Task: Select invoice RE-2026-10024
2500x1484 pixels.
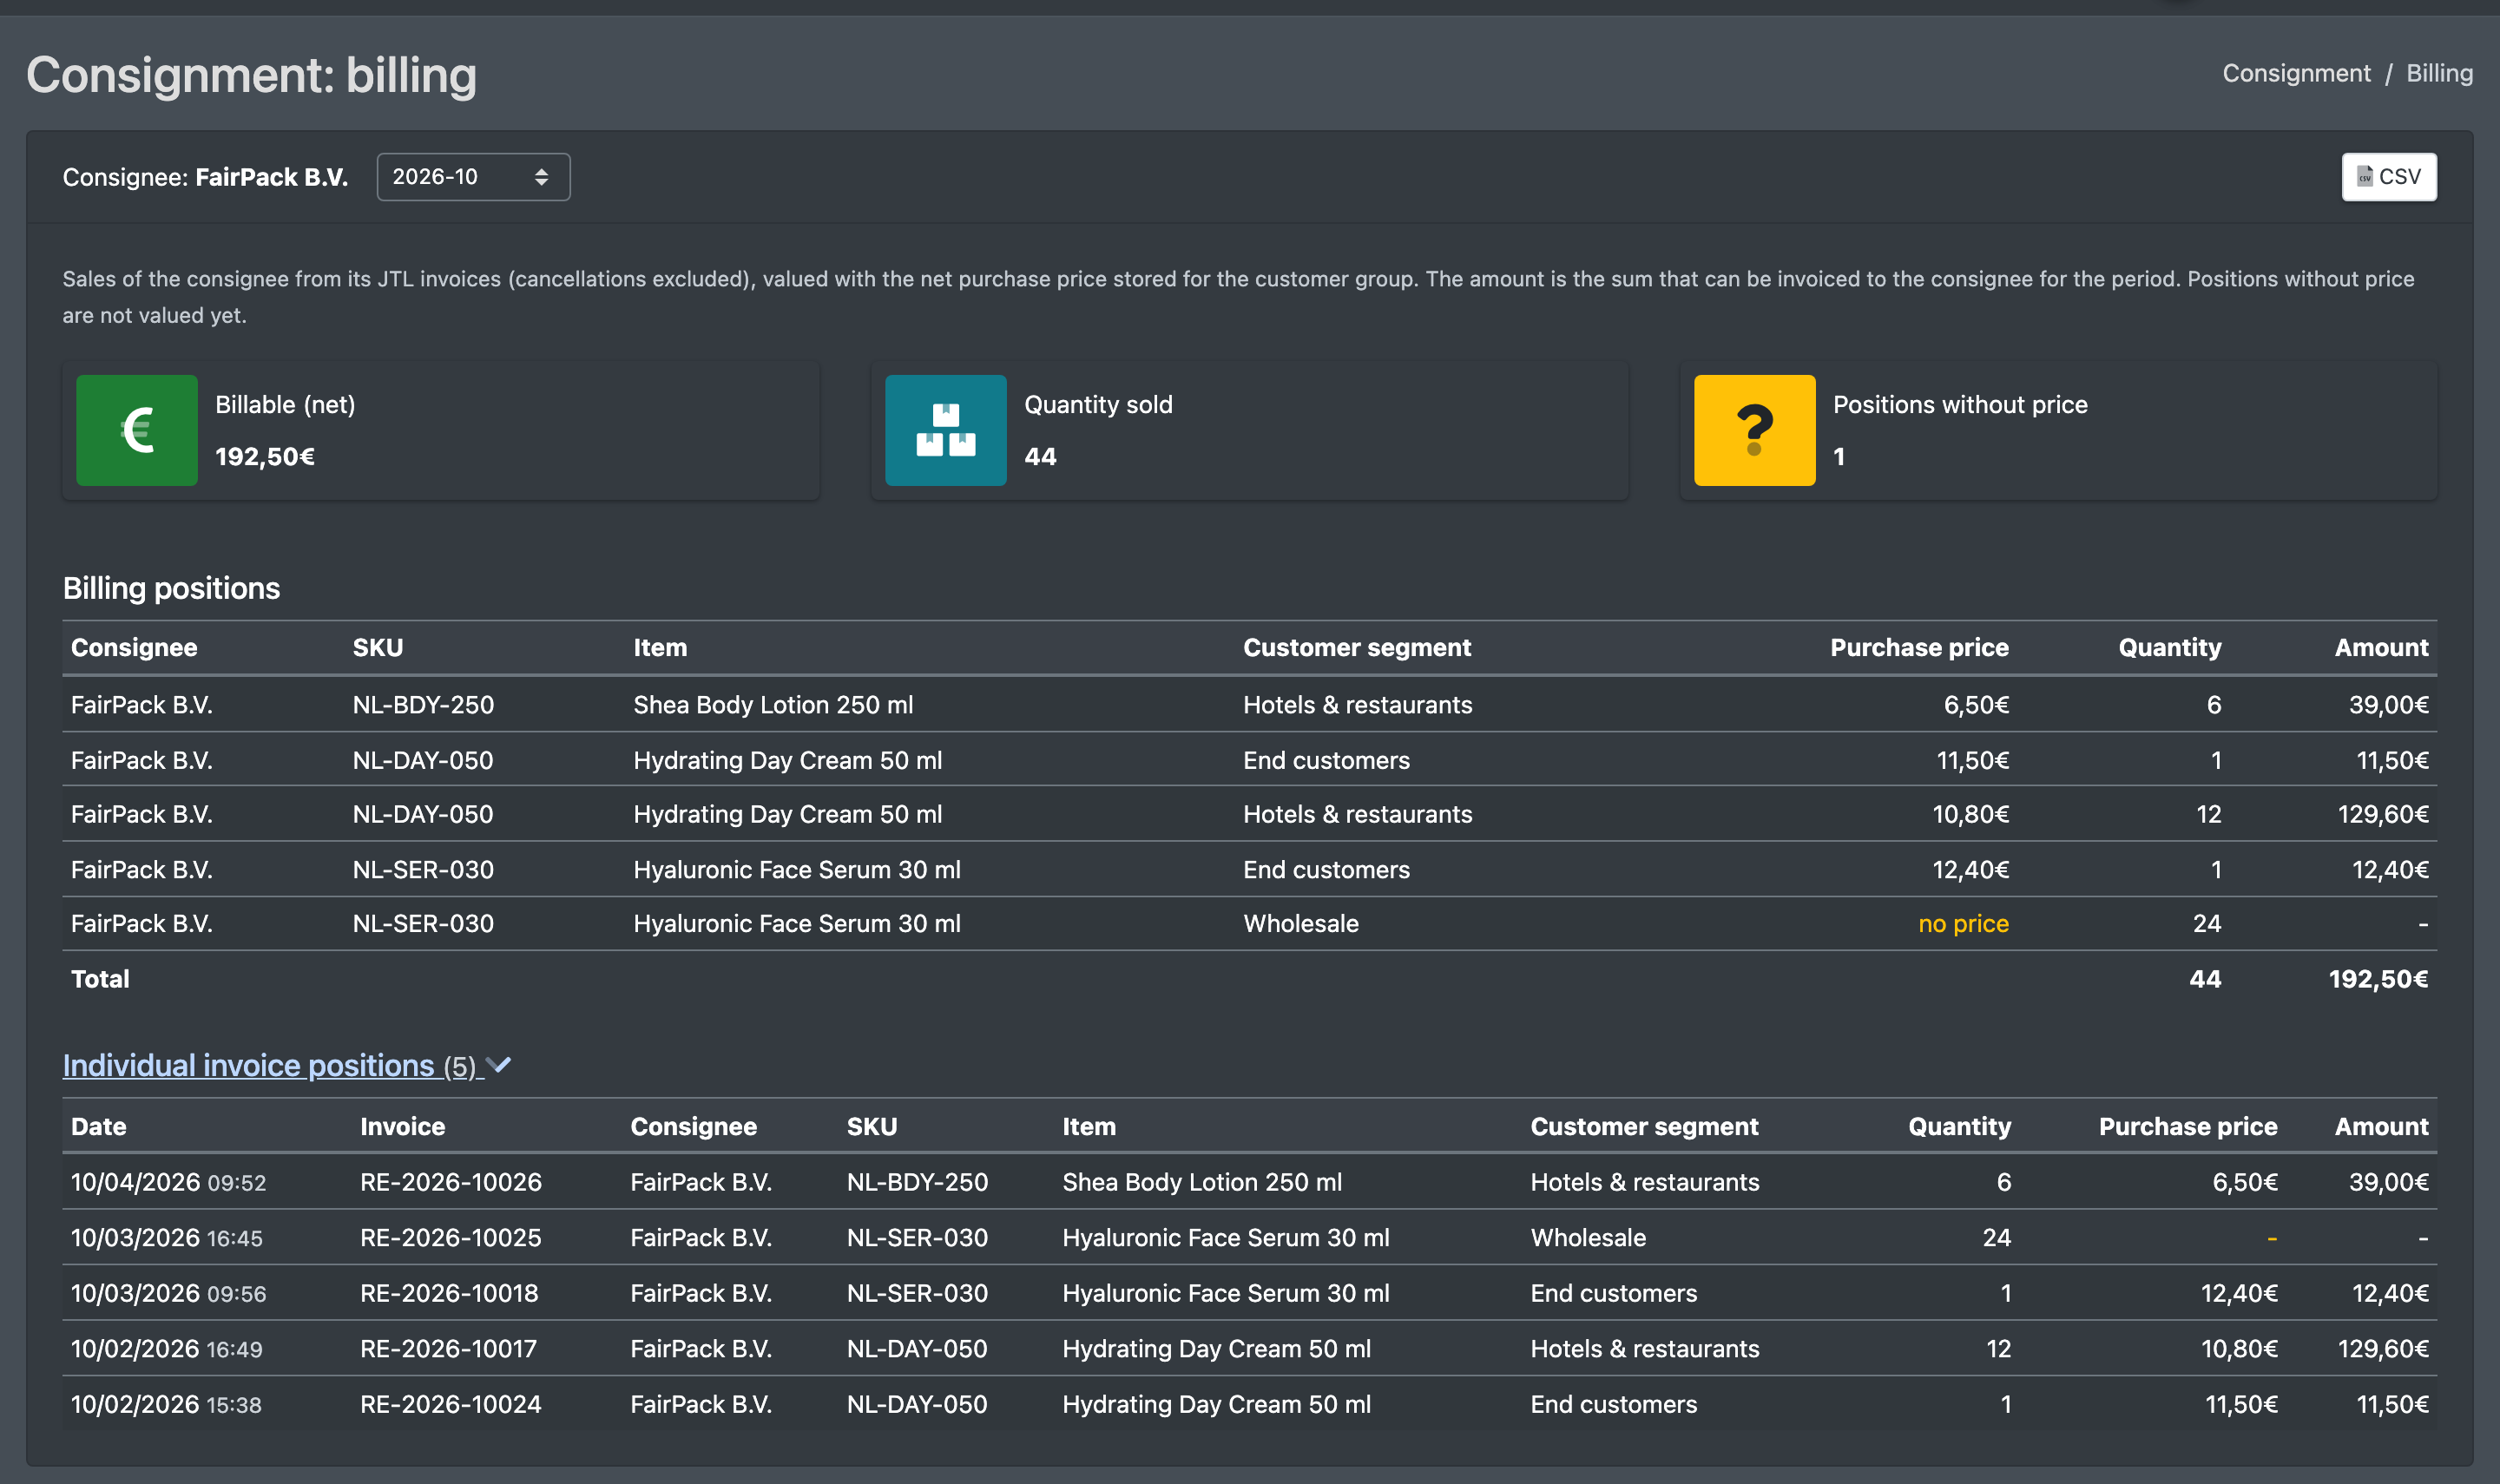Action: point(451,1404)
